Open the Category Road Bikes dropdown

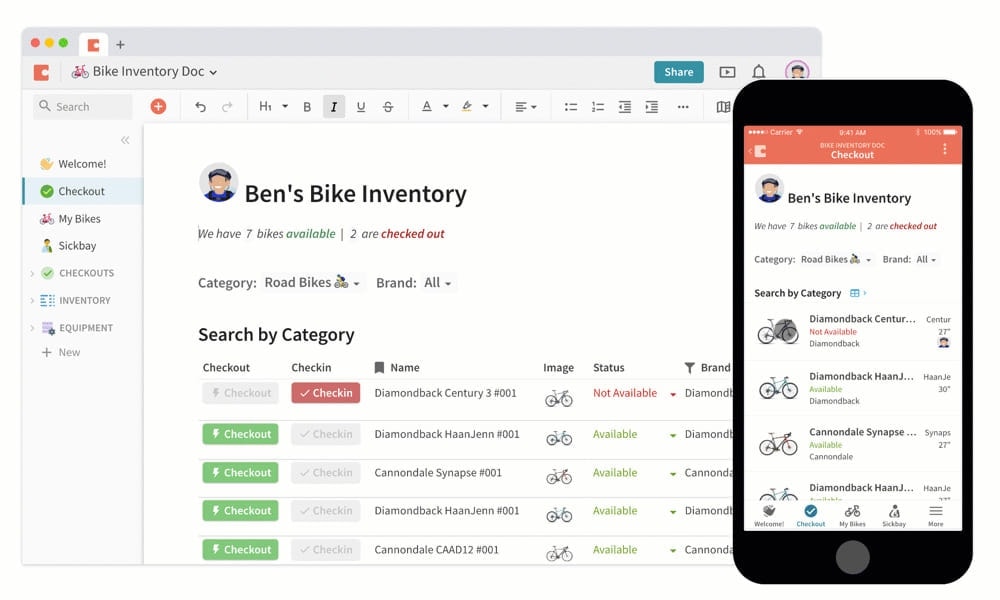[312, 282]
